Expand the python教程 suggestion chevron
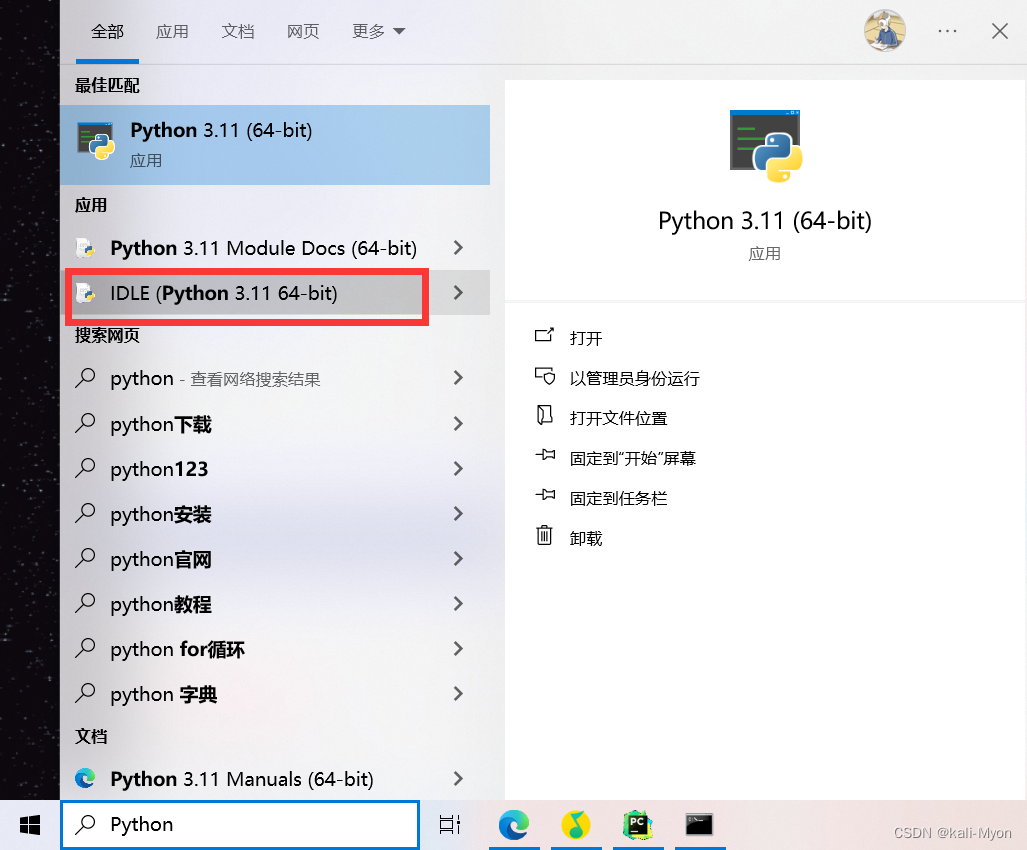The height and width of the screenshot is (850, 1027). [458, 604]
